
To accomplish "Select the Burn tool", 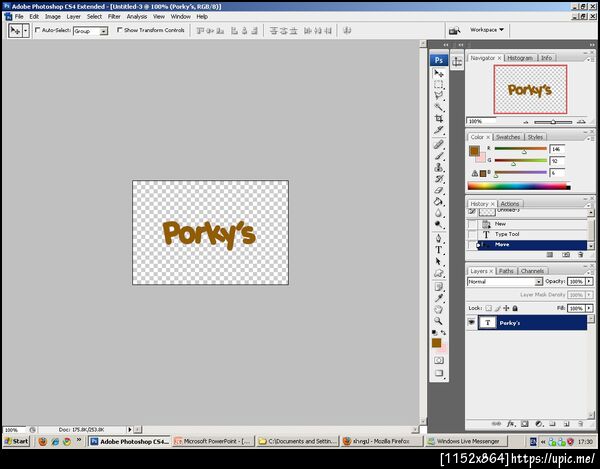I will tap(439, 225).
